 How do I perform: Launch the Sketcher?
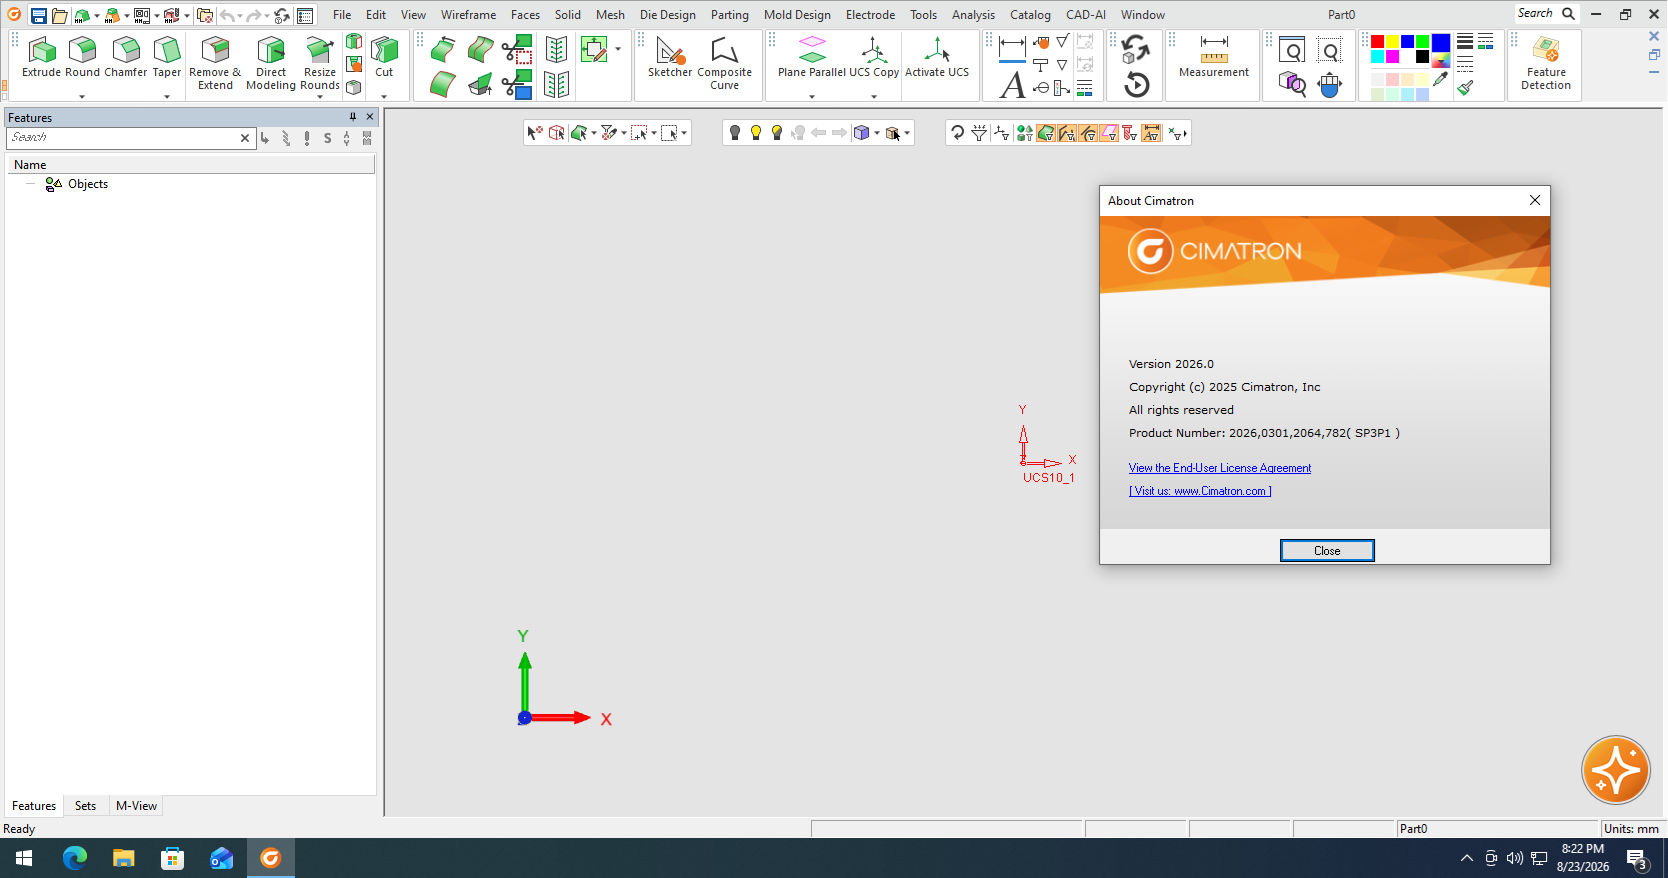click(x=670, y=57)
